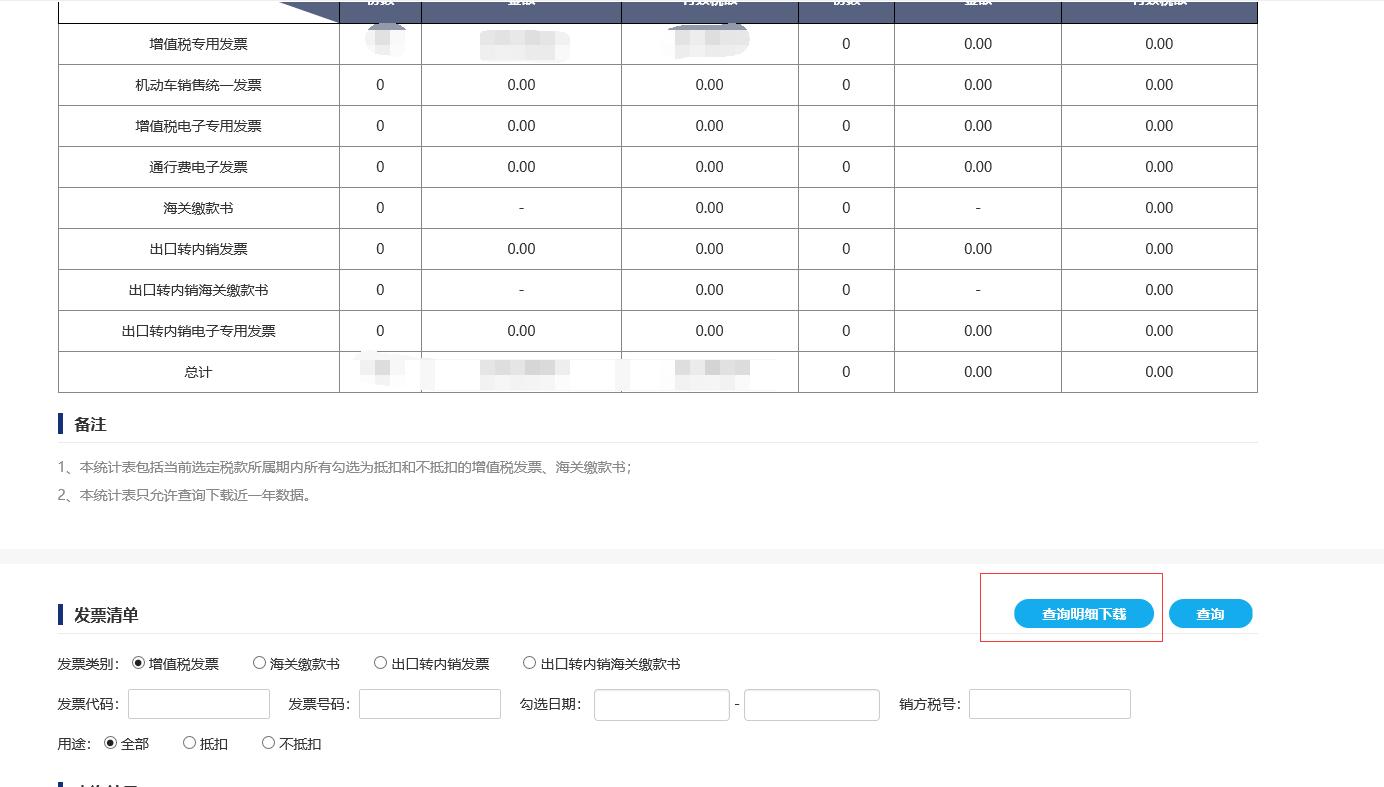The image size is (1384, 787).
Task: Pick the 出口转内销海关缴款书 radio option
Action: tap(530, 663)
